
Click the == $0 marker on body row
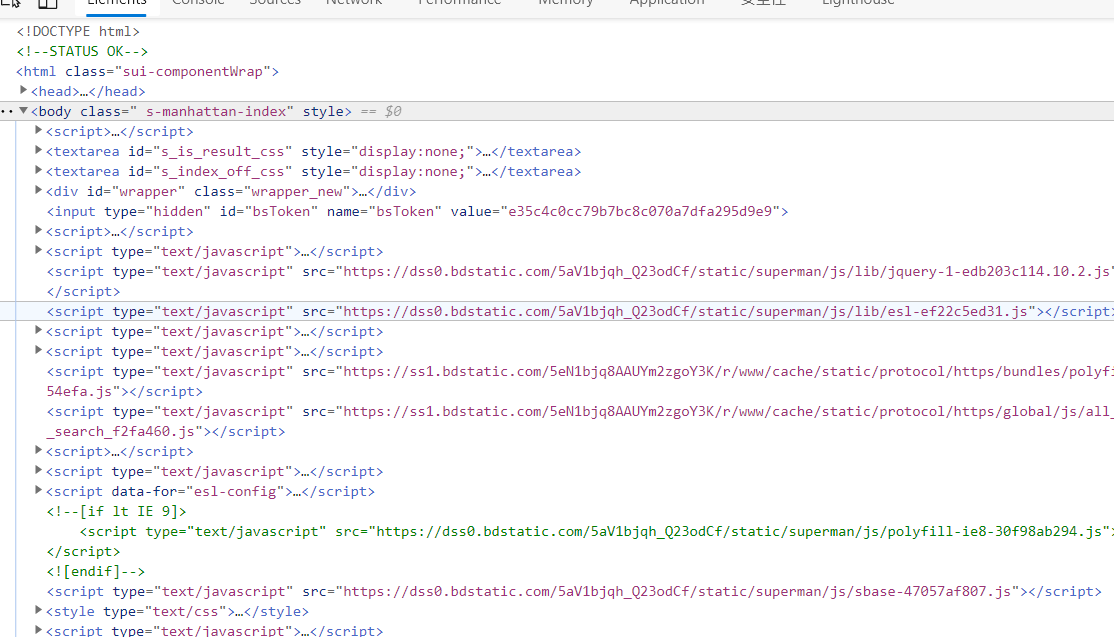(x=381, y=111)
